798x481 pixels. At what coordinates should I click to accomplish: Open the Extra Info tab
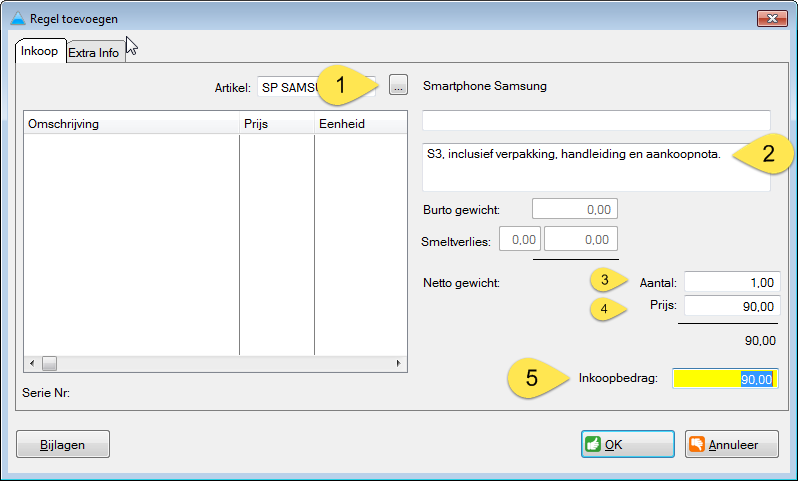(95, 53)
